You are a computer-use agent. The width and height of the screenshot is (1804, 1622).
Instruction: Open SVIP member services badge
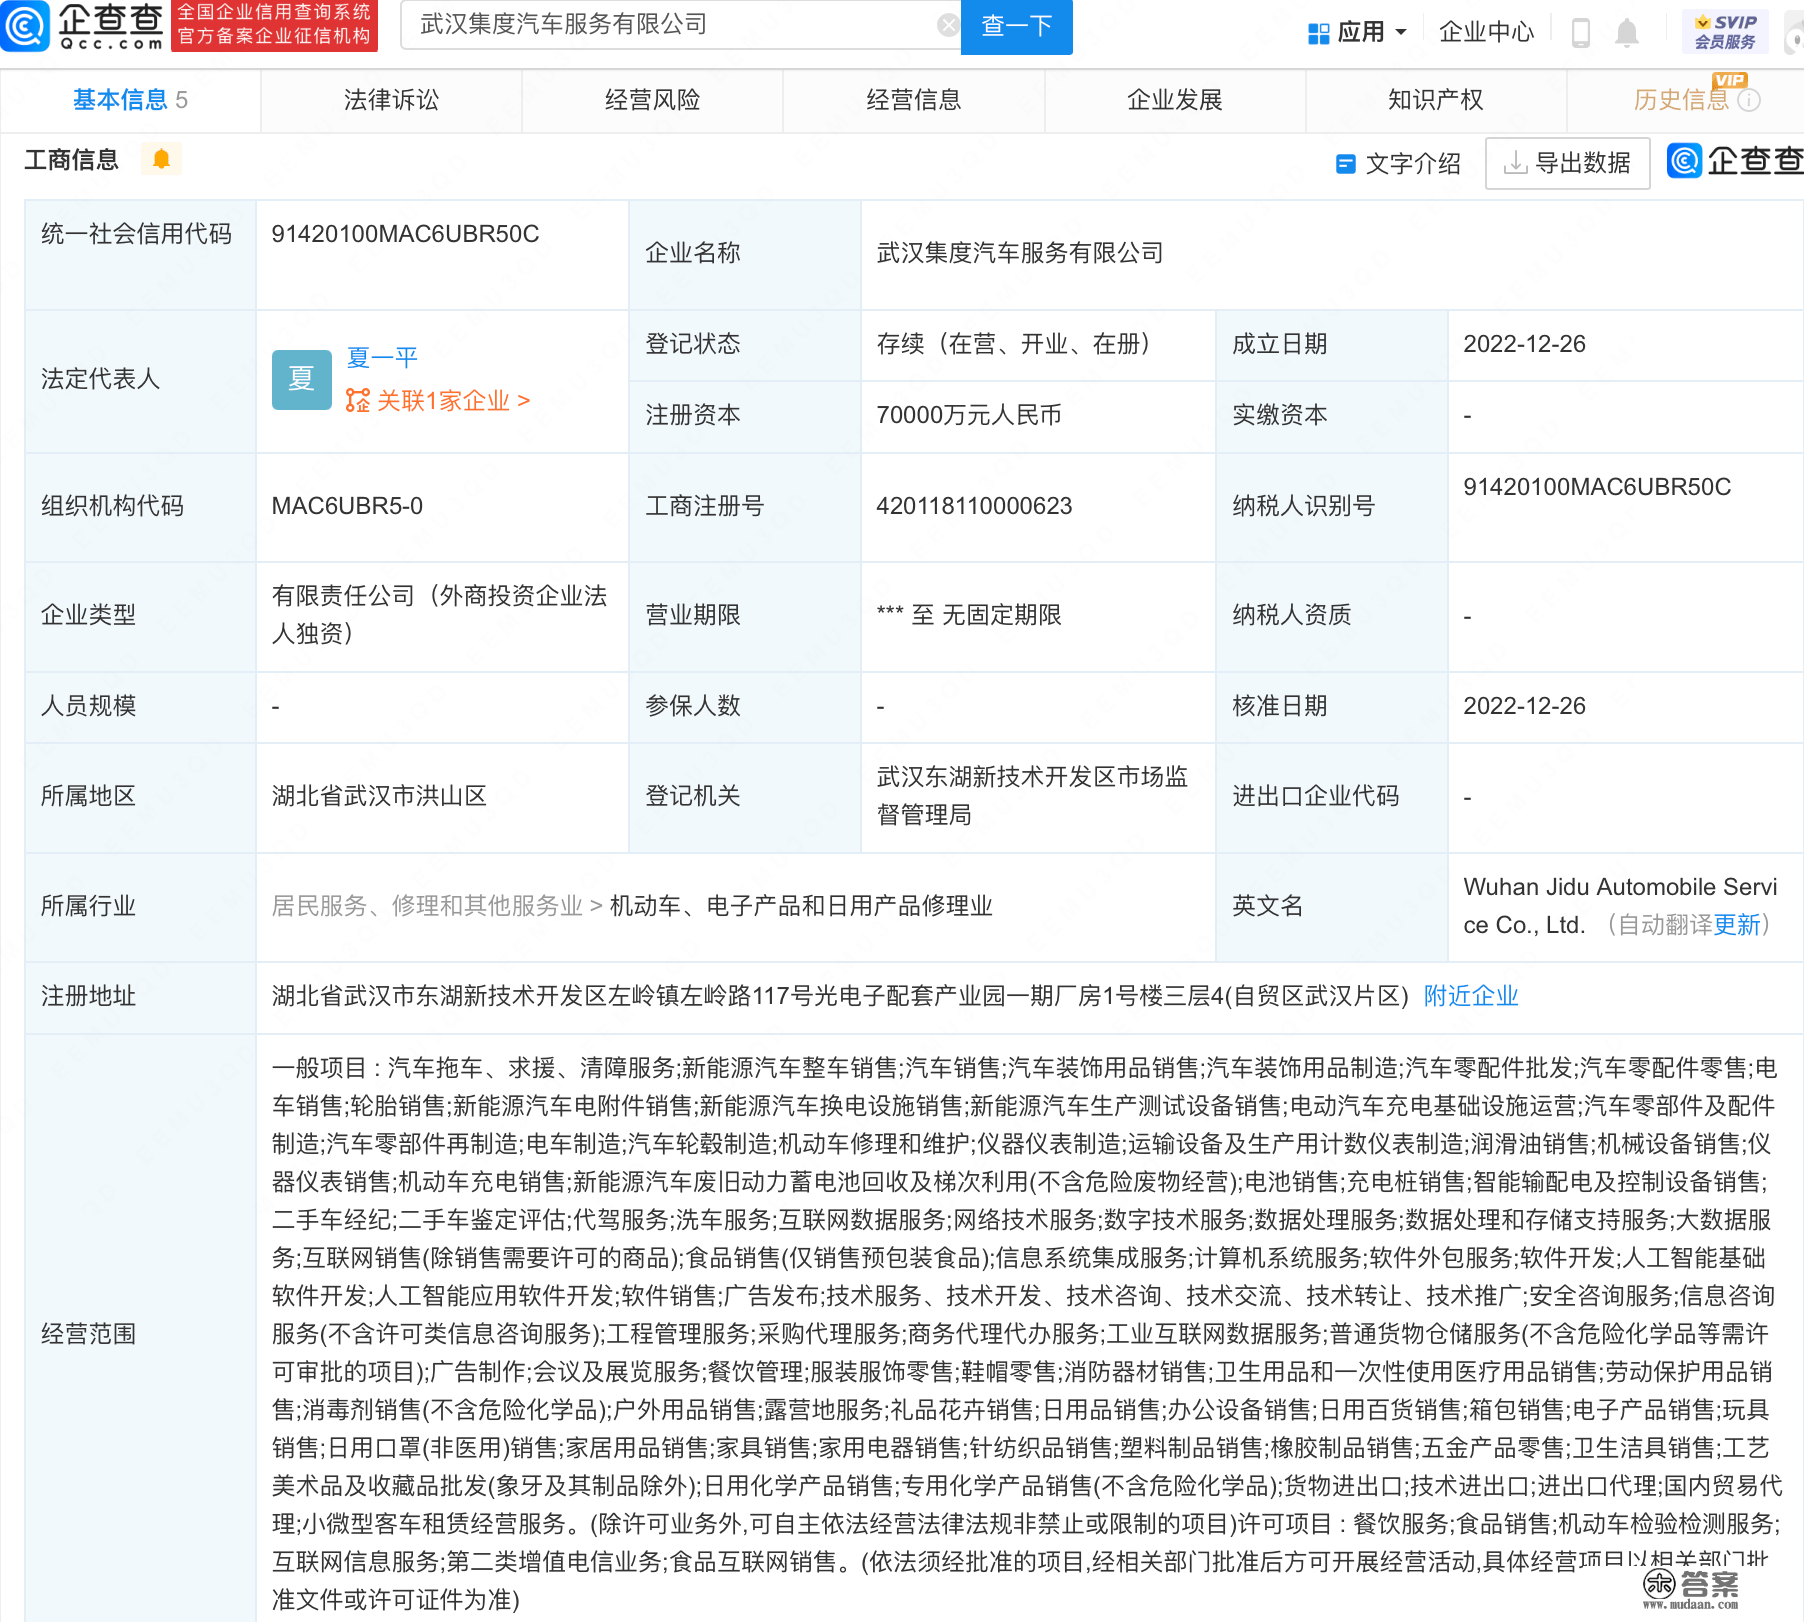pos(1725,32)
